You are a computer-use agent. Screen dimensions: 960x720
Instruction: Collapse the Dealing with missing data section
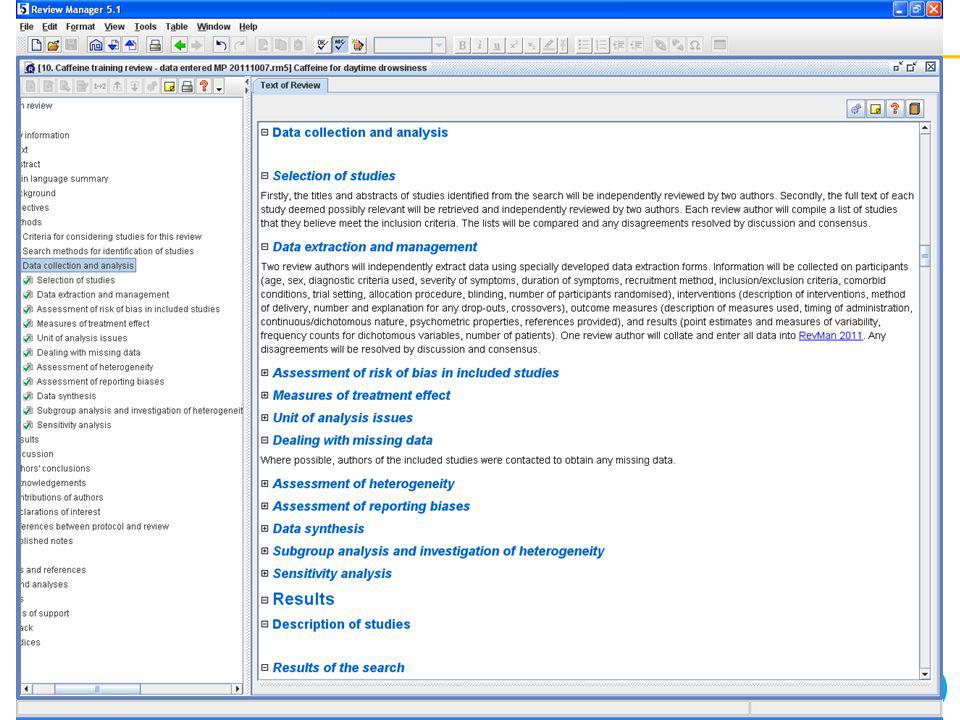pos(264,440)
